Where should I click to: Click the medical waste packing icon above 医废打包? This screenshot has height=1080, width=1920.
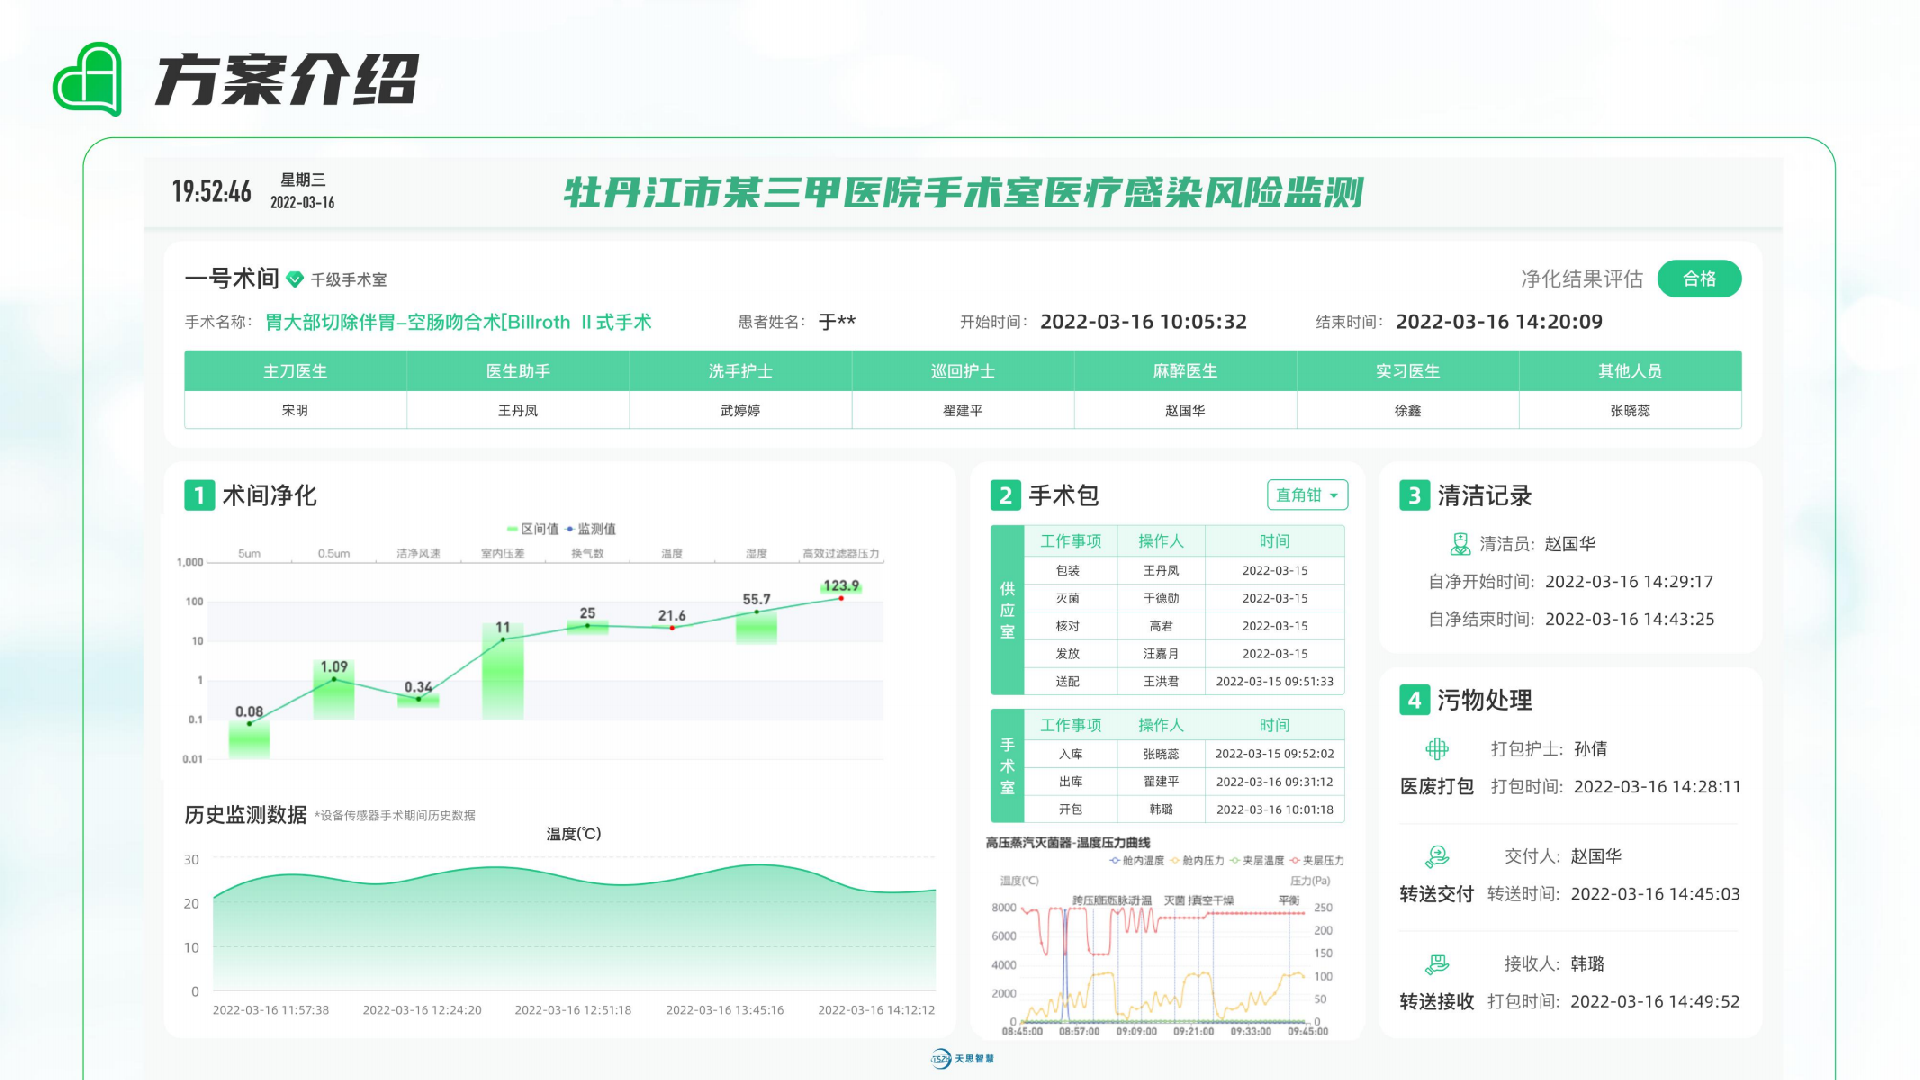(x=1437, y=749)
